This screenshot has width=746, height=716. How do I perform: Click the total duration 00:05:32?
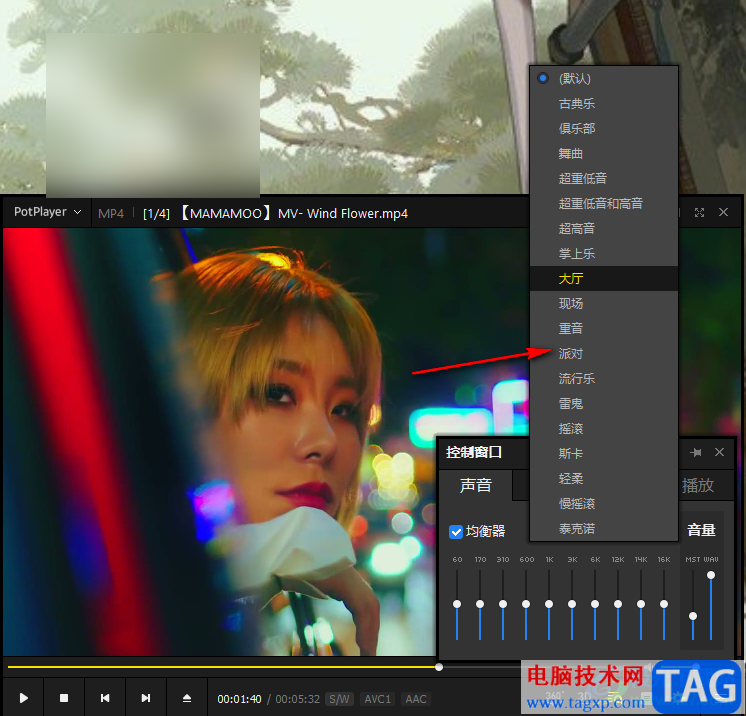[297, 699]
